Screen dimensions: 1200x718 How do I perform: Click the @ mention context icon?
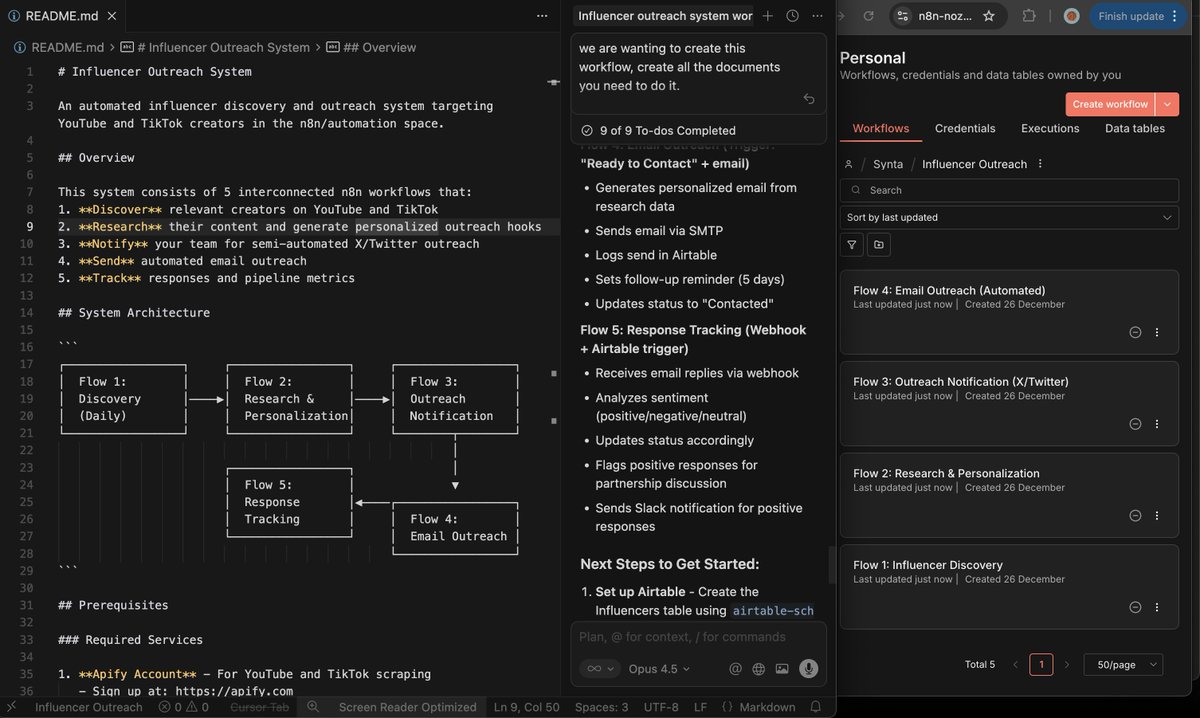click(x=736, y=669)
